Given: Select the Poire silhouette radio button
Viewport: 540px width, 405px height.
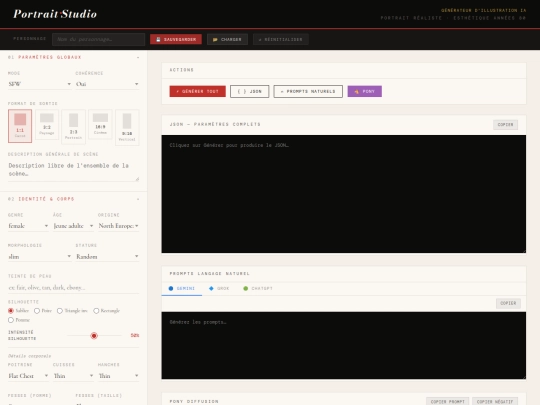Looking at the screenshot, I should click(37, 311).
